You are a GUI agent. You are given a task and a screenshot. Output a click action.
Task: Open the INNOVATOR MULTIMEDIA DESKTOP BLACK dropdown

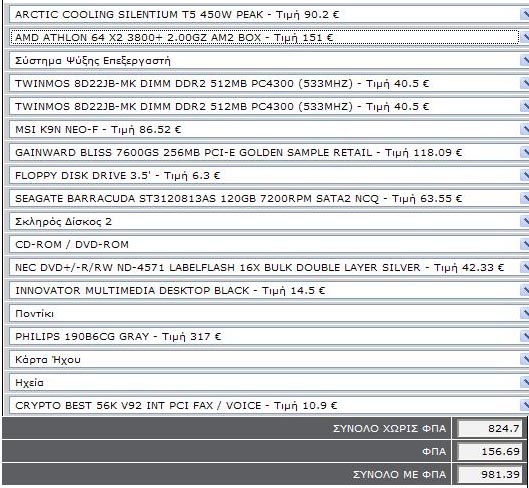(269, 290)
